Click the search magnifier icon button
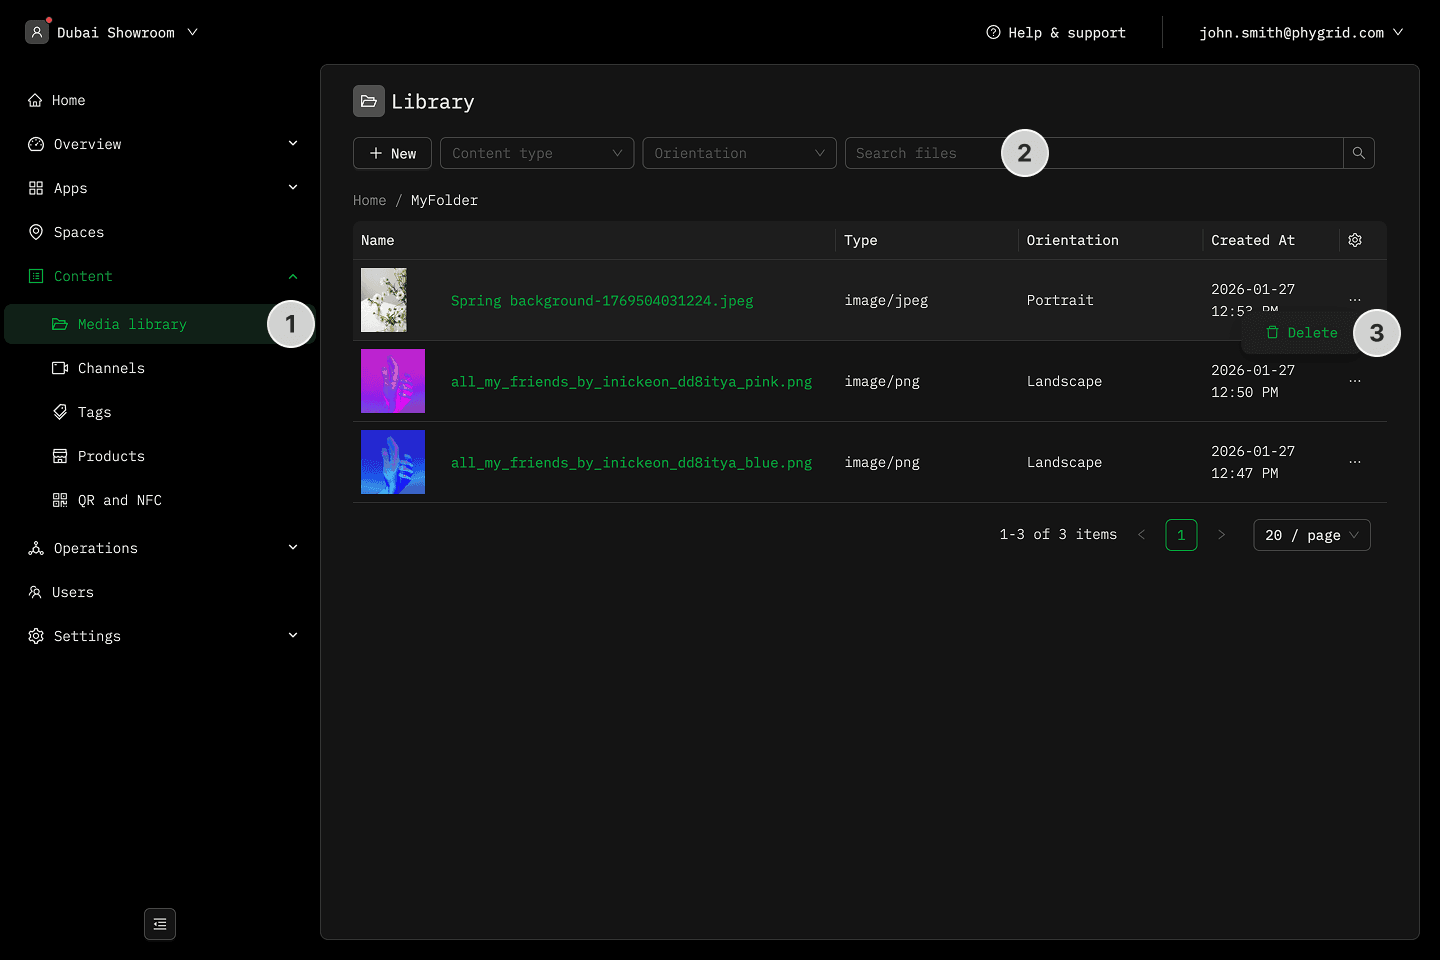The image size is (1440, 960). click(x=1358, y=153)
